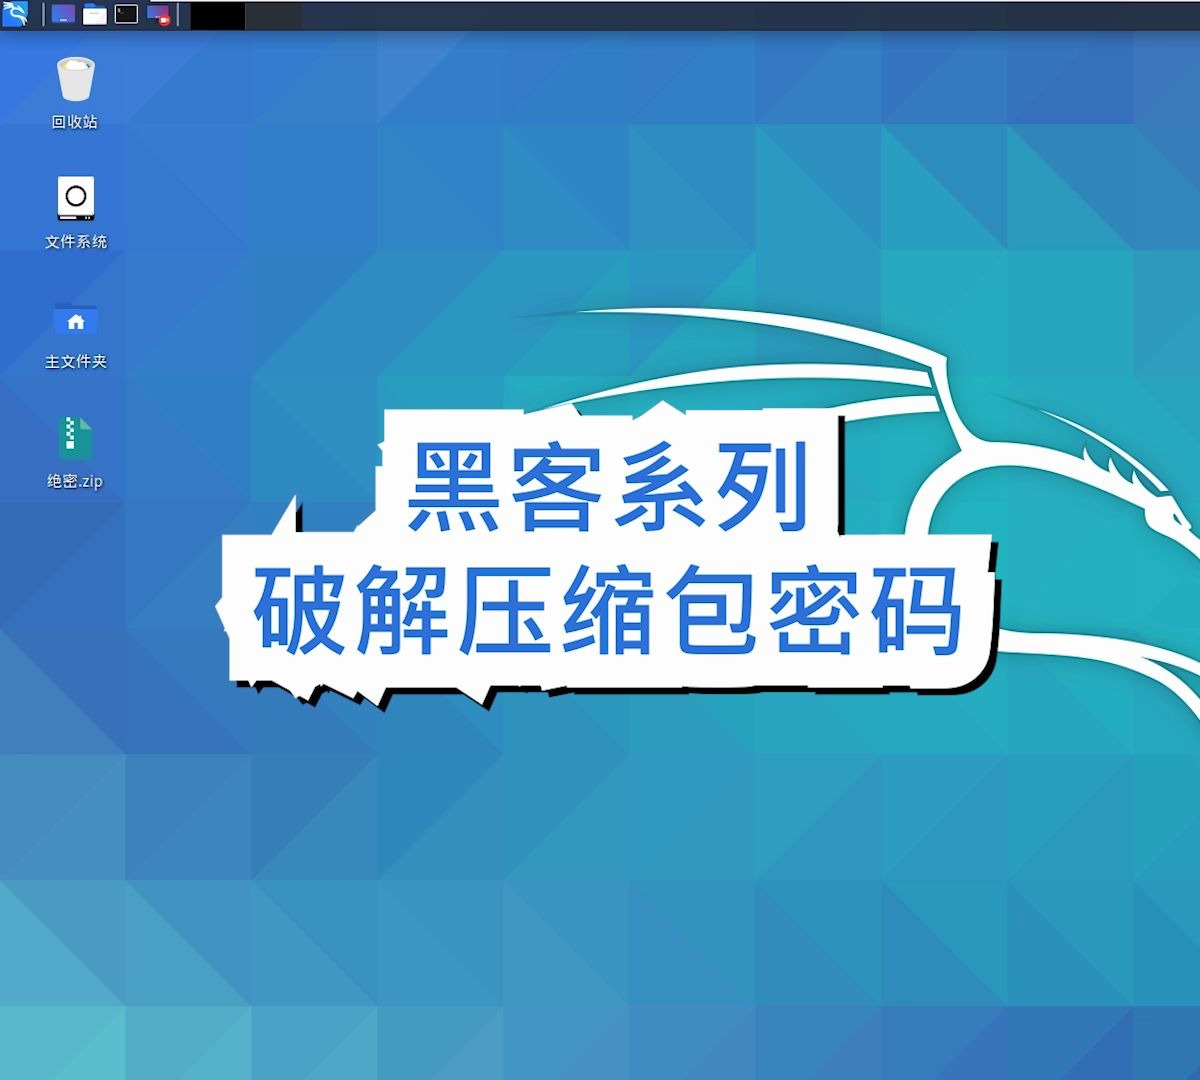Select the 回收站 trash icon

pyautogui.click(x=75, y=79)
